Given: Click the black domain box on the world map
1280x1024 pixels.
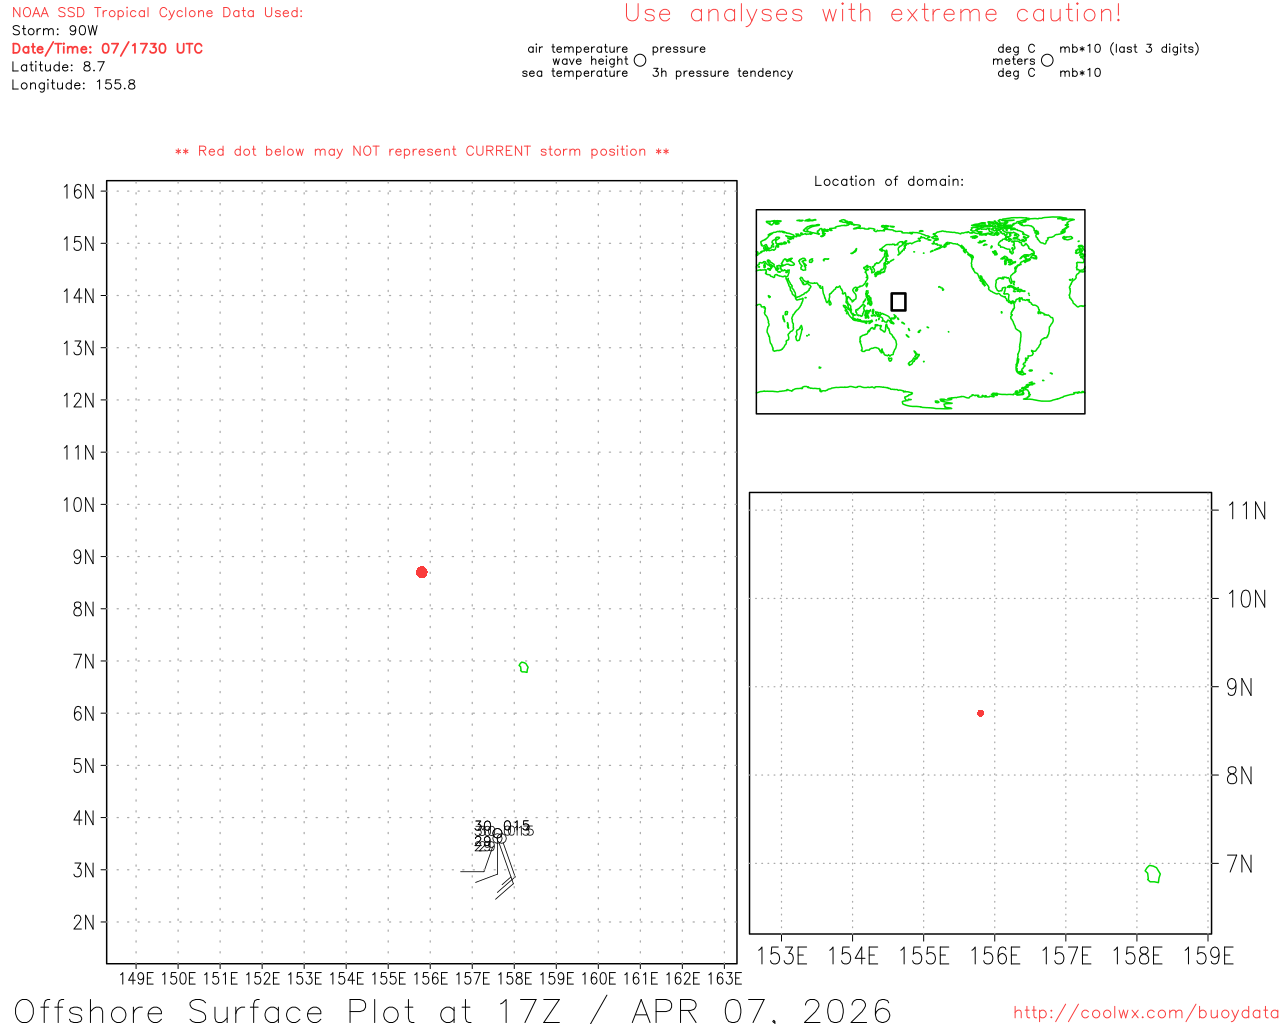Looking at the screenshot, I should pyautogui.click(x=899, y=302).
